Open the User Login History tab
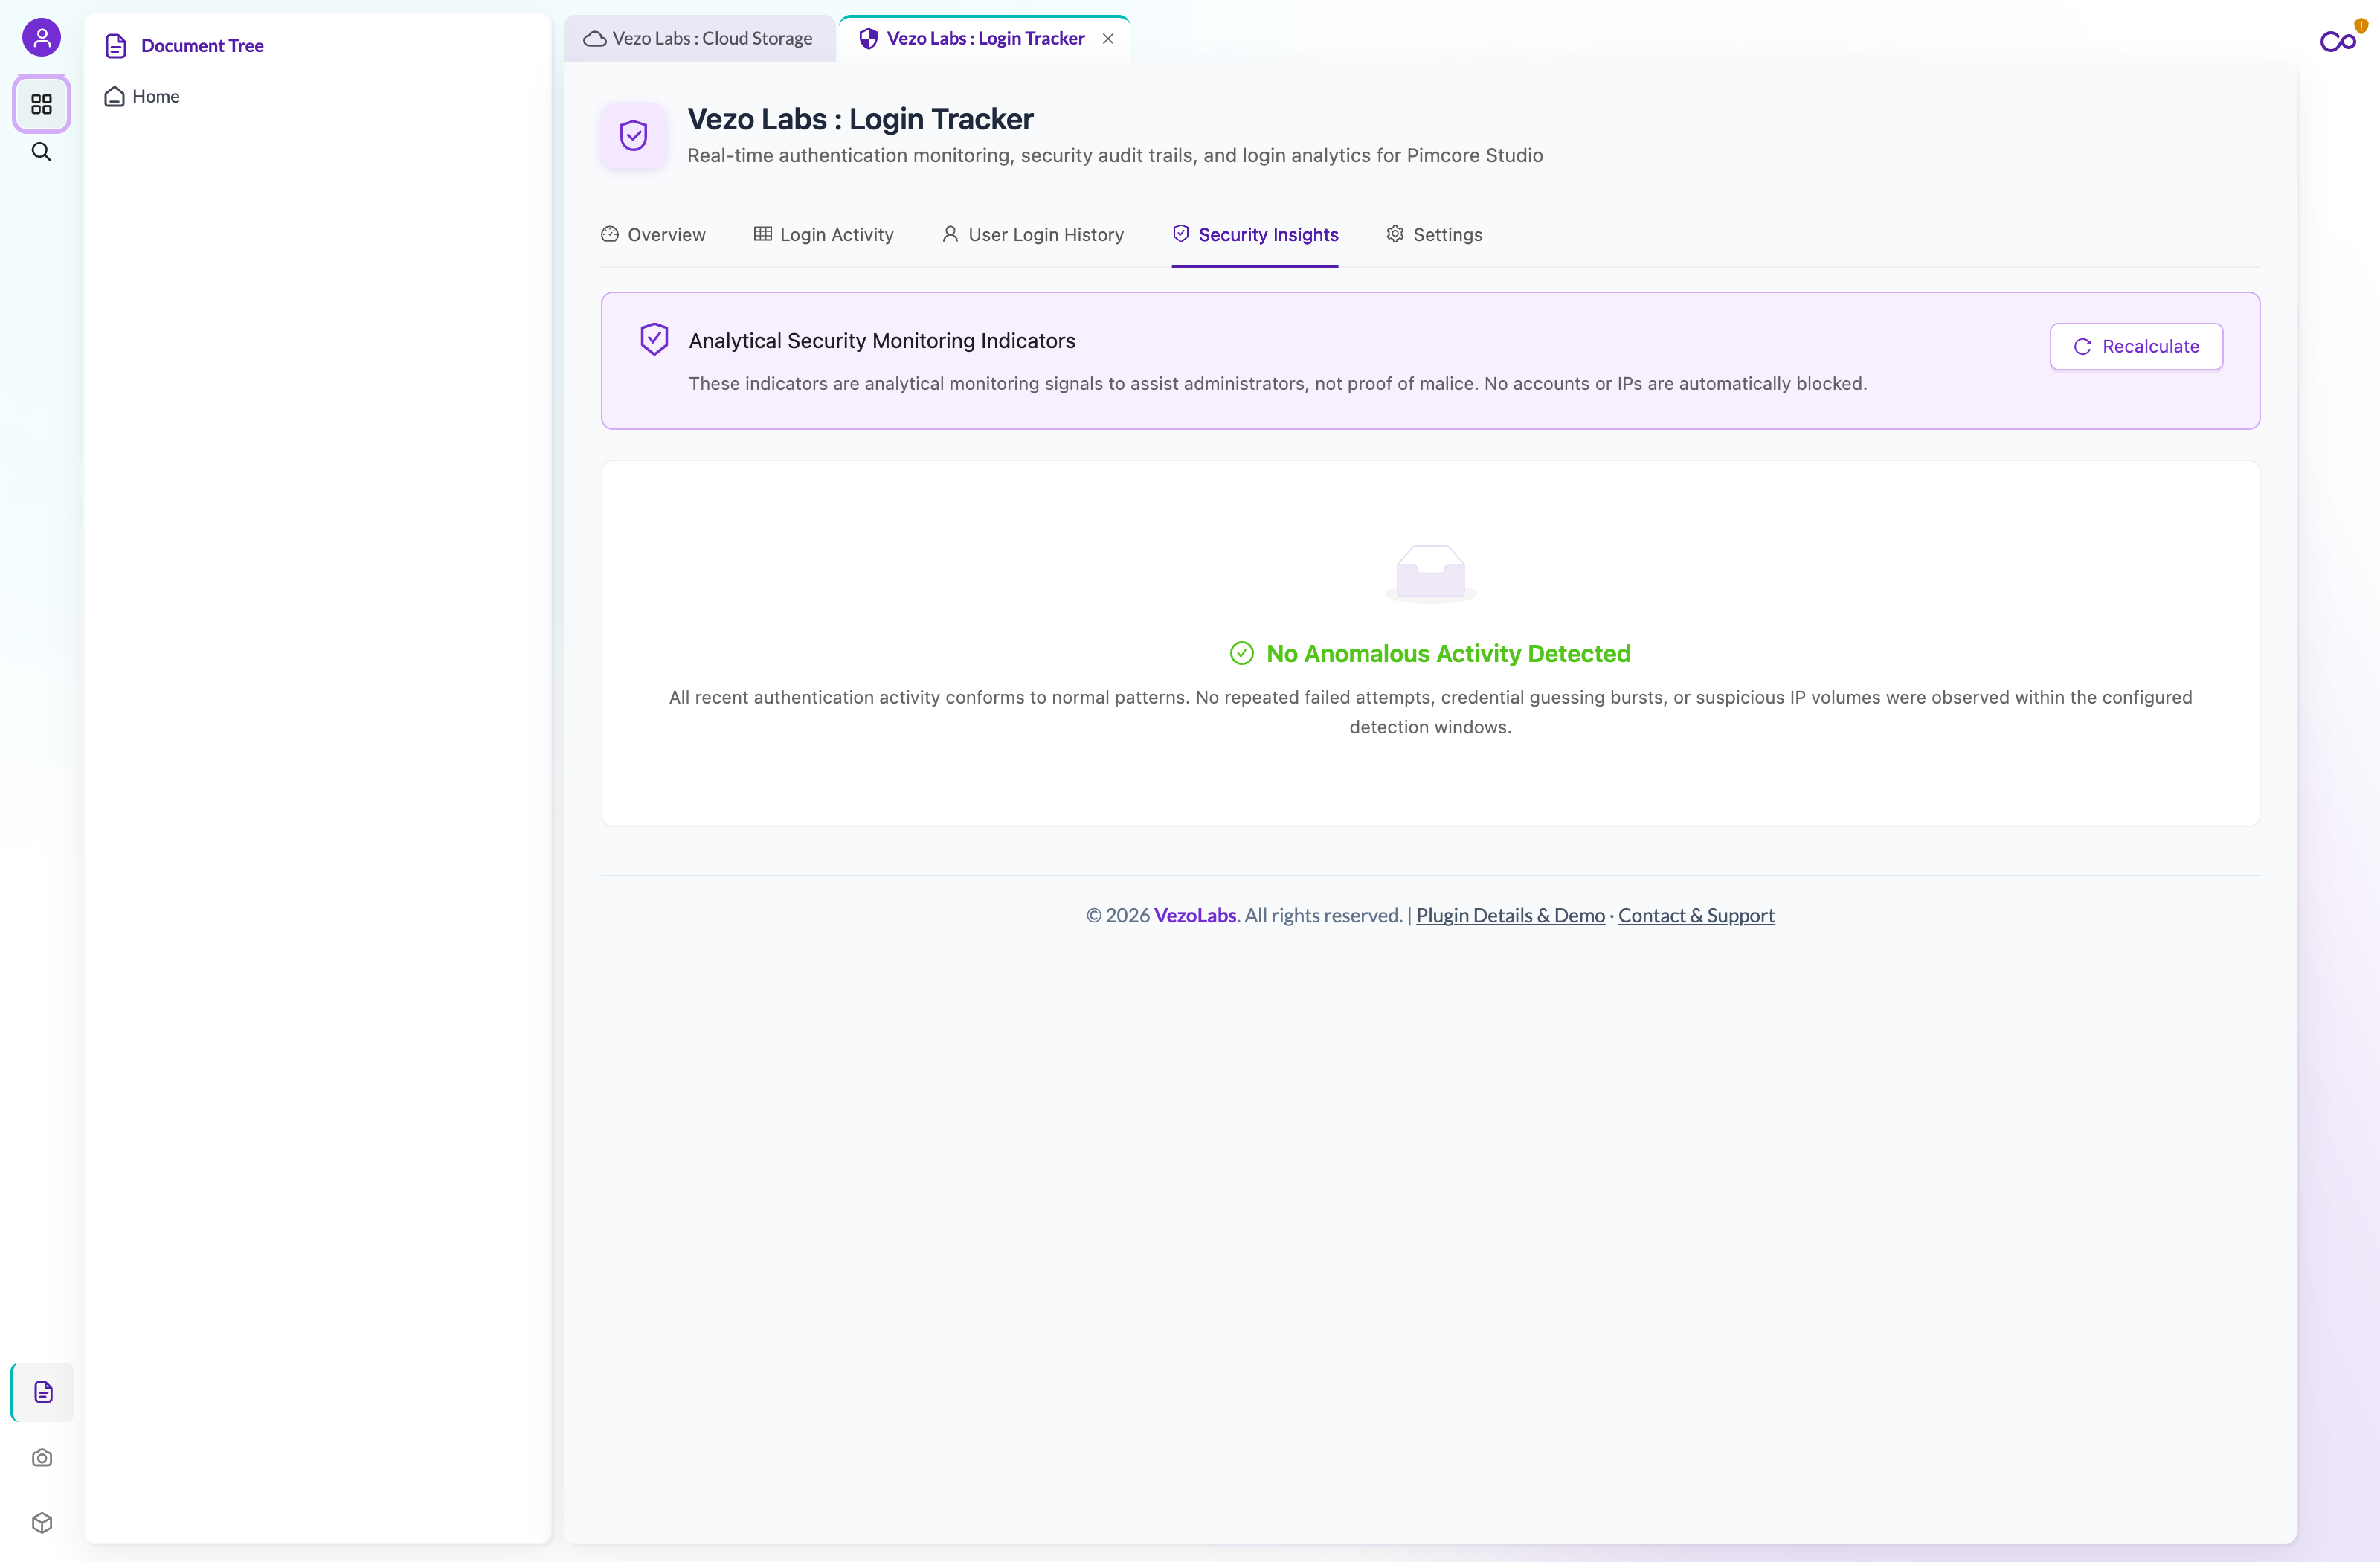The height and width of the screenshot is (1562, 2380). [1032, 234]
